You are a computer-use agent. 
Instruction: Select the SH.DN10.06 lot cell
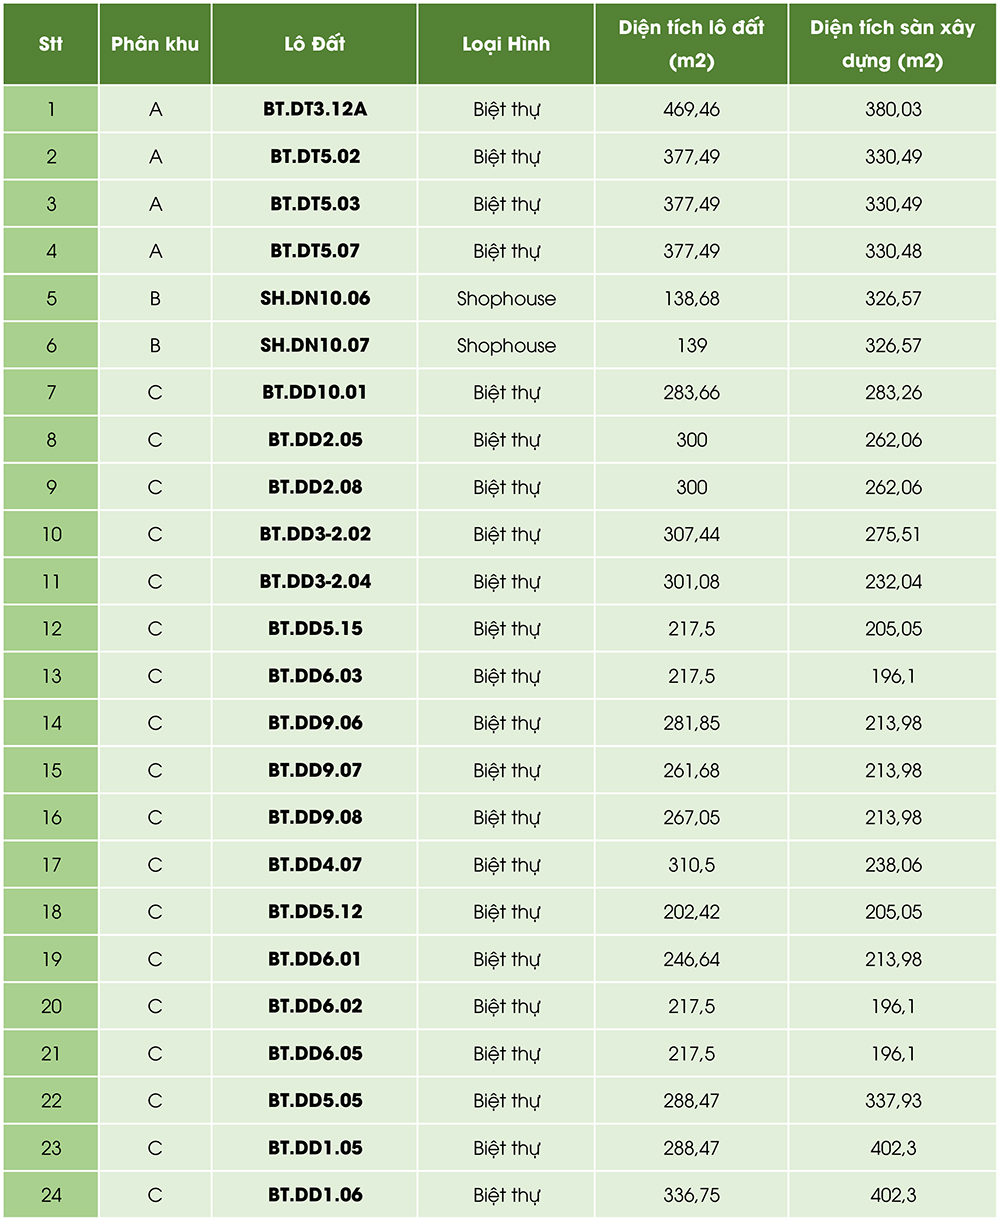pos(315,298)
